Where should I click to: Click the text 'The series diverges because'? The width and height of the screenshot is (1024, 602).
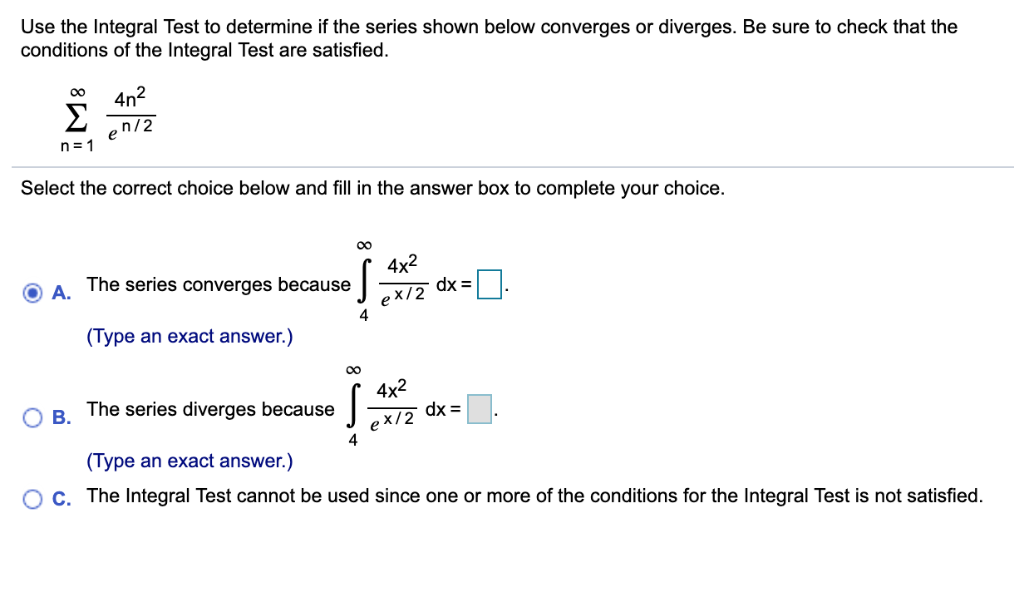pyautogui.click(x=209, y=409)
